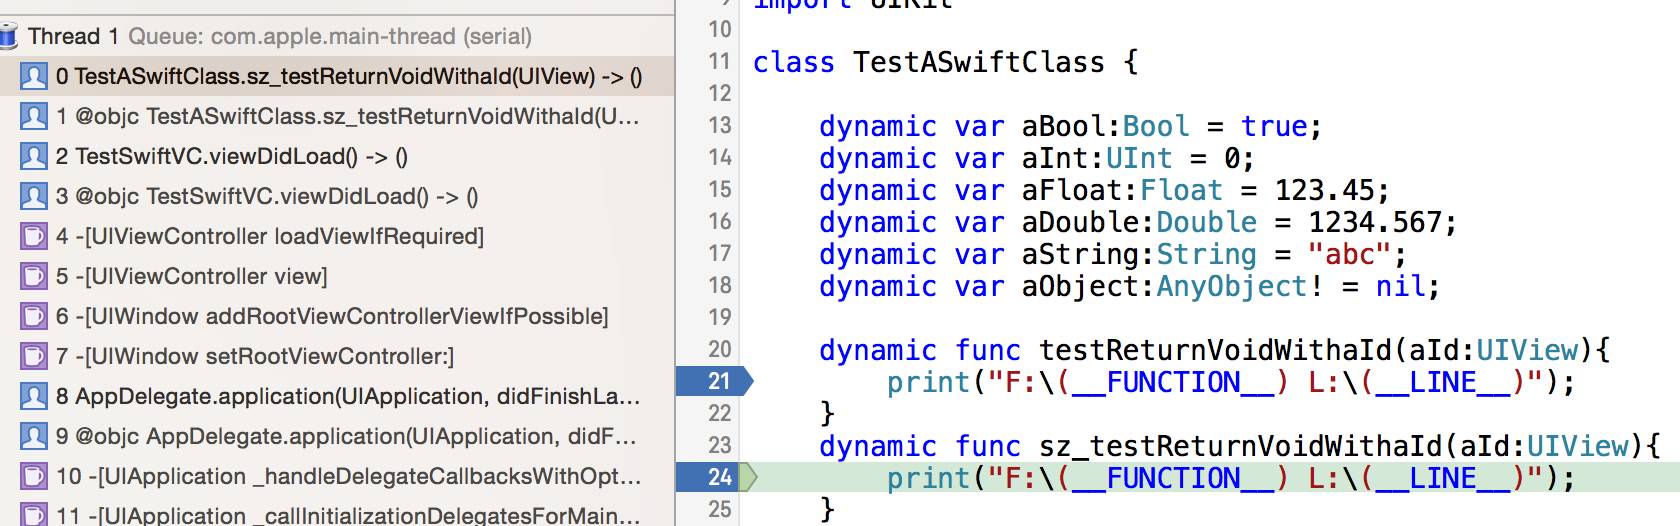
Task: Click line number 13 in gutter
Action: pos(720,125)
